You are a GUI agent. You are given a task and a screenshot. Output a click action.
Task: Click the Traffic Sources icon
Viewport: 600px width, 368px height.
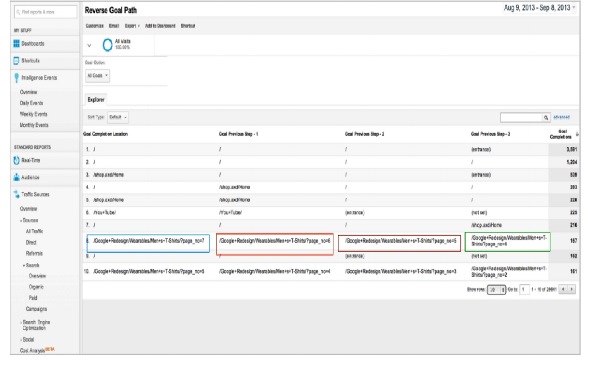point(16,194)
